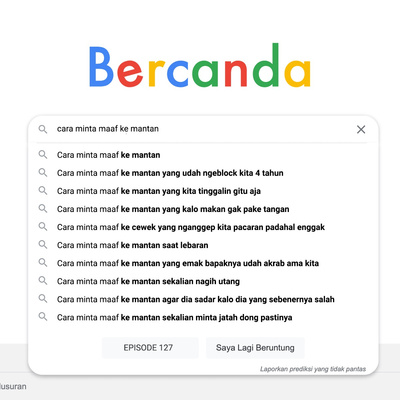Image resolution: width=400 pixels, height=400 pixels.
Task: Click the 'Saya Lagi Beruntung' button
Action: [x=255, y=348]
